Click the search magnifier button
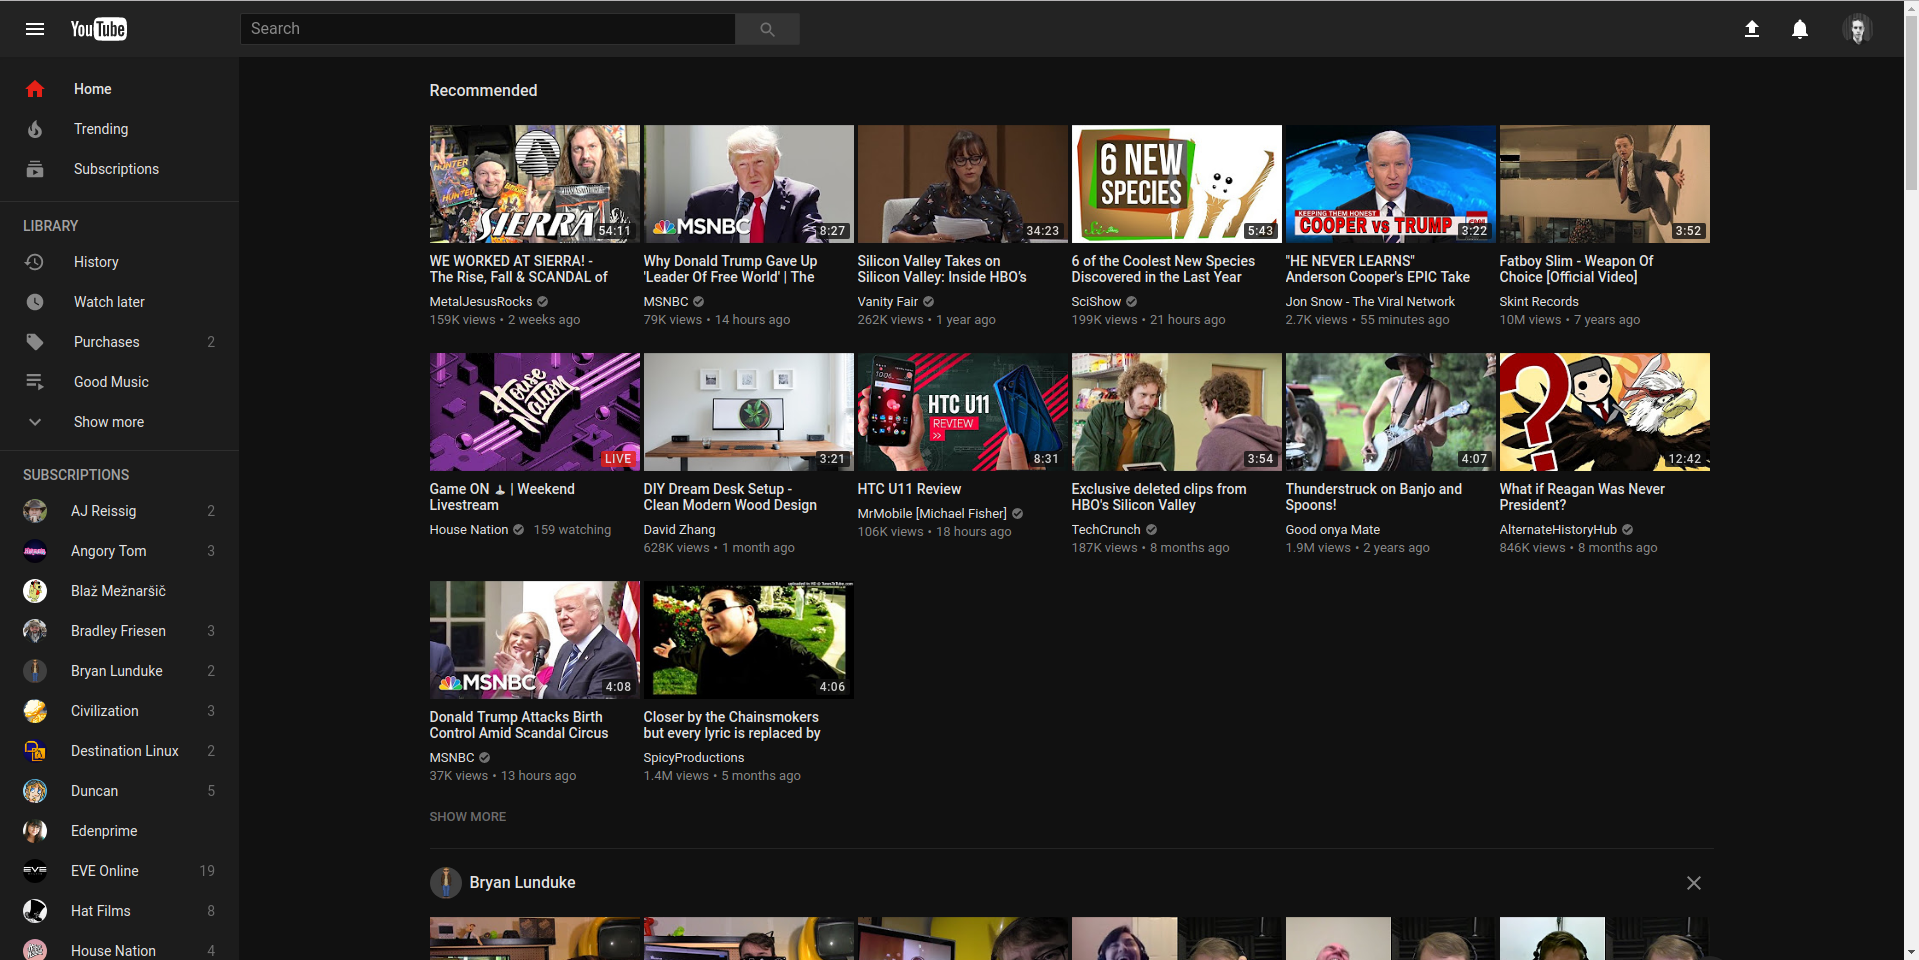 coord(767,29)
